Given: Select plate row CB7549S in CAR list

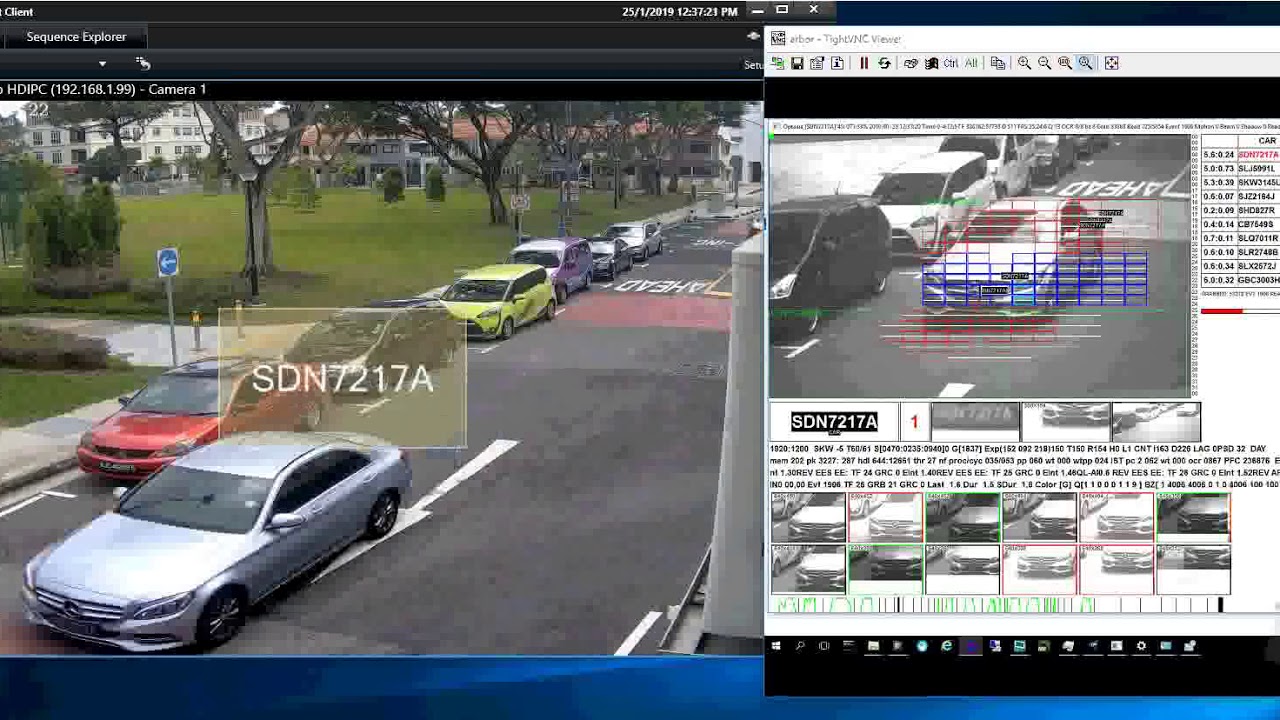Looking at the screenshot, I should click(1241, 225).
